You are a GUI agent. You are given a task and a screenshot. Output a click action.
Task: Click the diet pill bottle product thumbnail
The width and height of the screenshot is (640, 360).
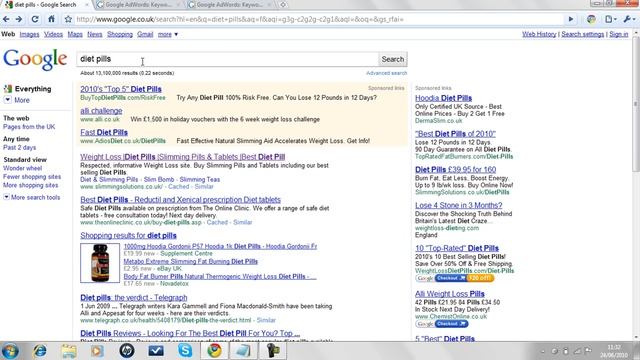[100, 263]
